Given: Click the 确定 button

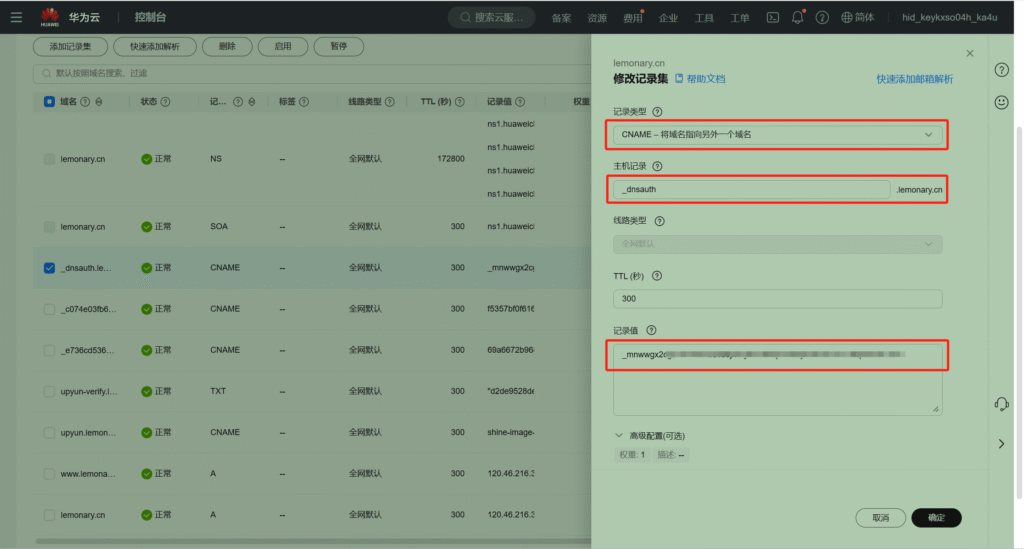Looking at the screenshot, I should pyautogui.click(x=936, y=517).
